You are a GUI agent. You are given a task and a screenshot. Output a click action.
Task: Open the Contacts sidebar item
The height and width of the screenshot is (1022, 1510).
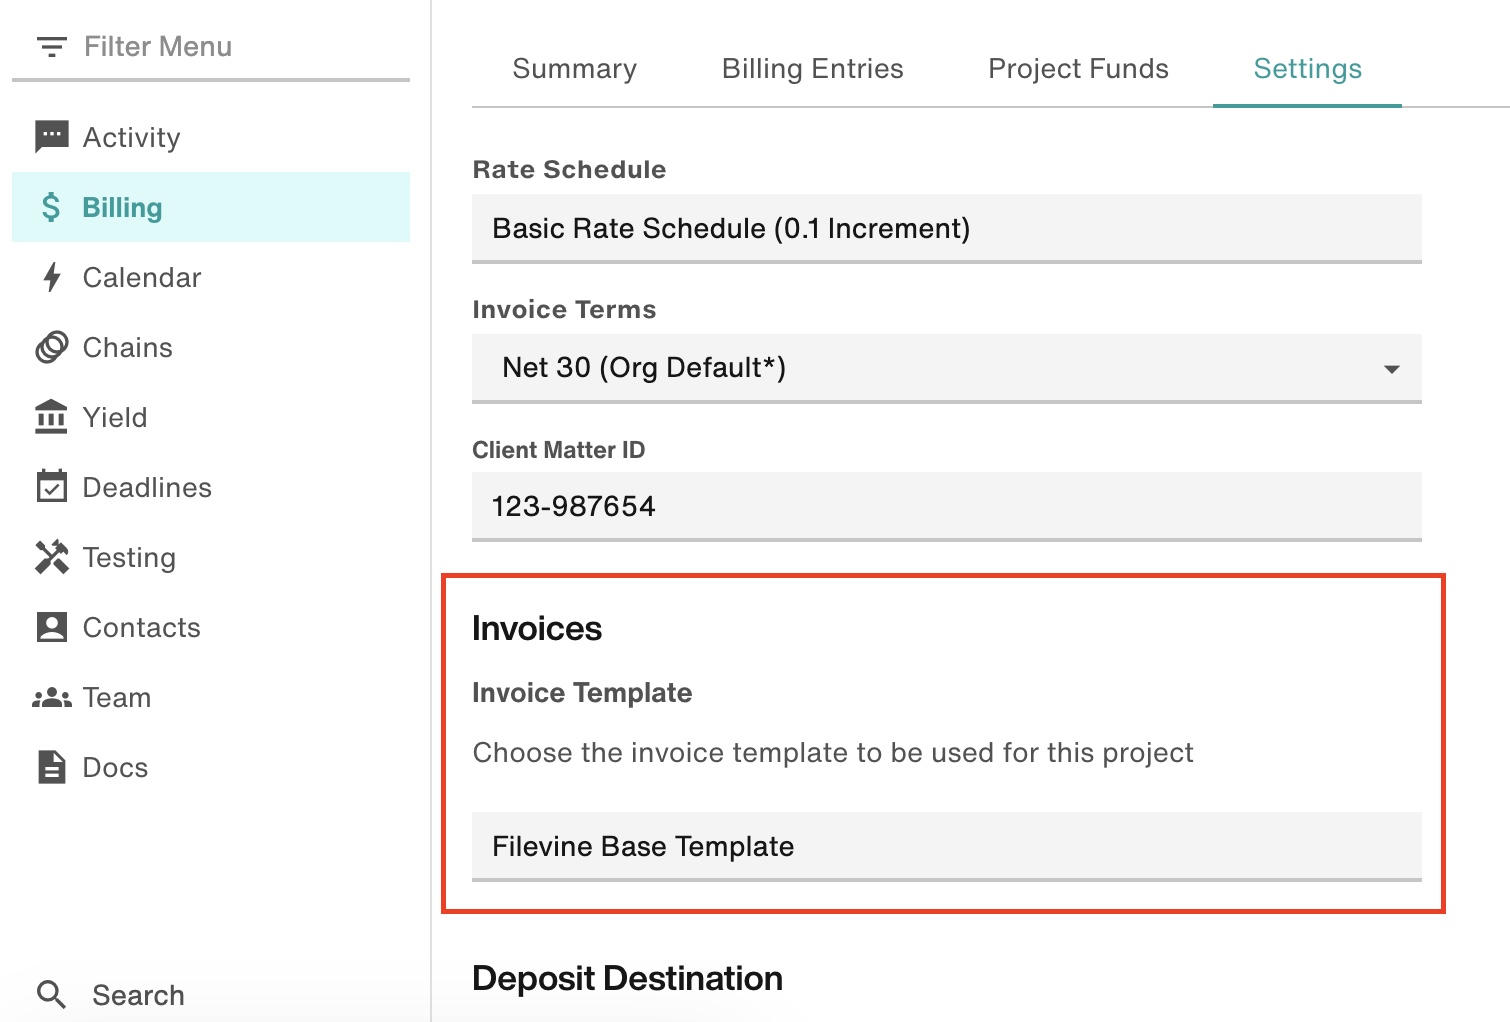(x=211, y=627)
